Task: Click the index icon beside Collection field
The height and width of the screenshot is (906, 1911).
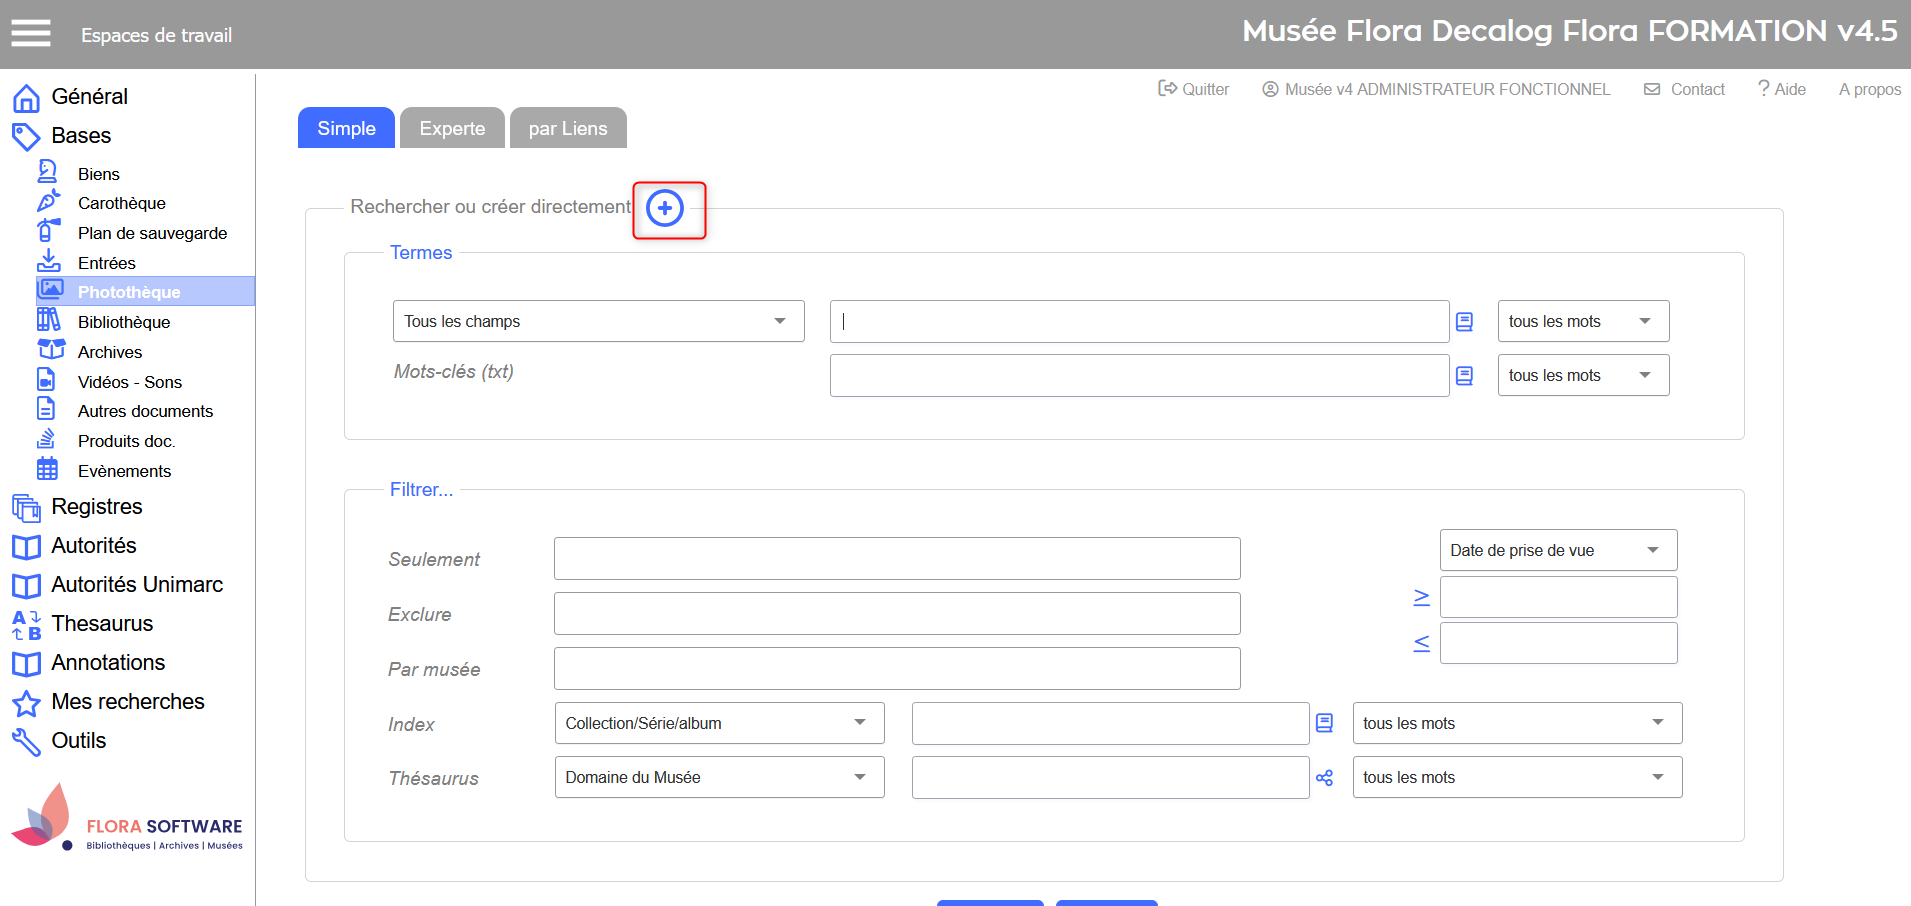Action: (x=1324, y=723)
